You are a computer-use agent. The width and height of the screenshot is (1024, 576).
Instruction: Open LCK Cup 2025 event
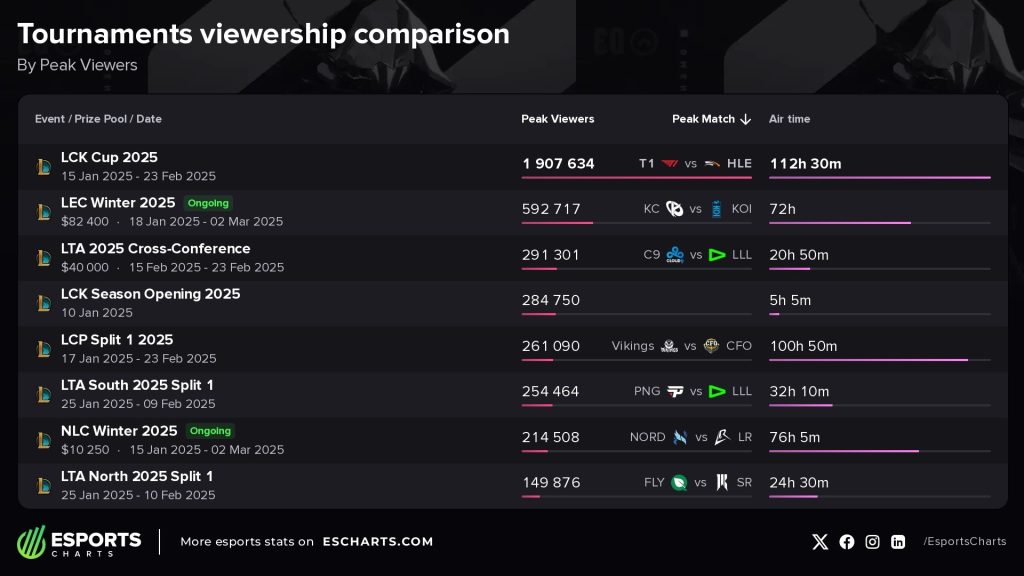[x=109, y=157]
